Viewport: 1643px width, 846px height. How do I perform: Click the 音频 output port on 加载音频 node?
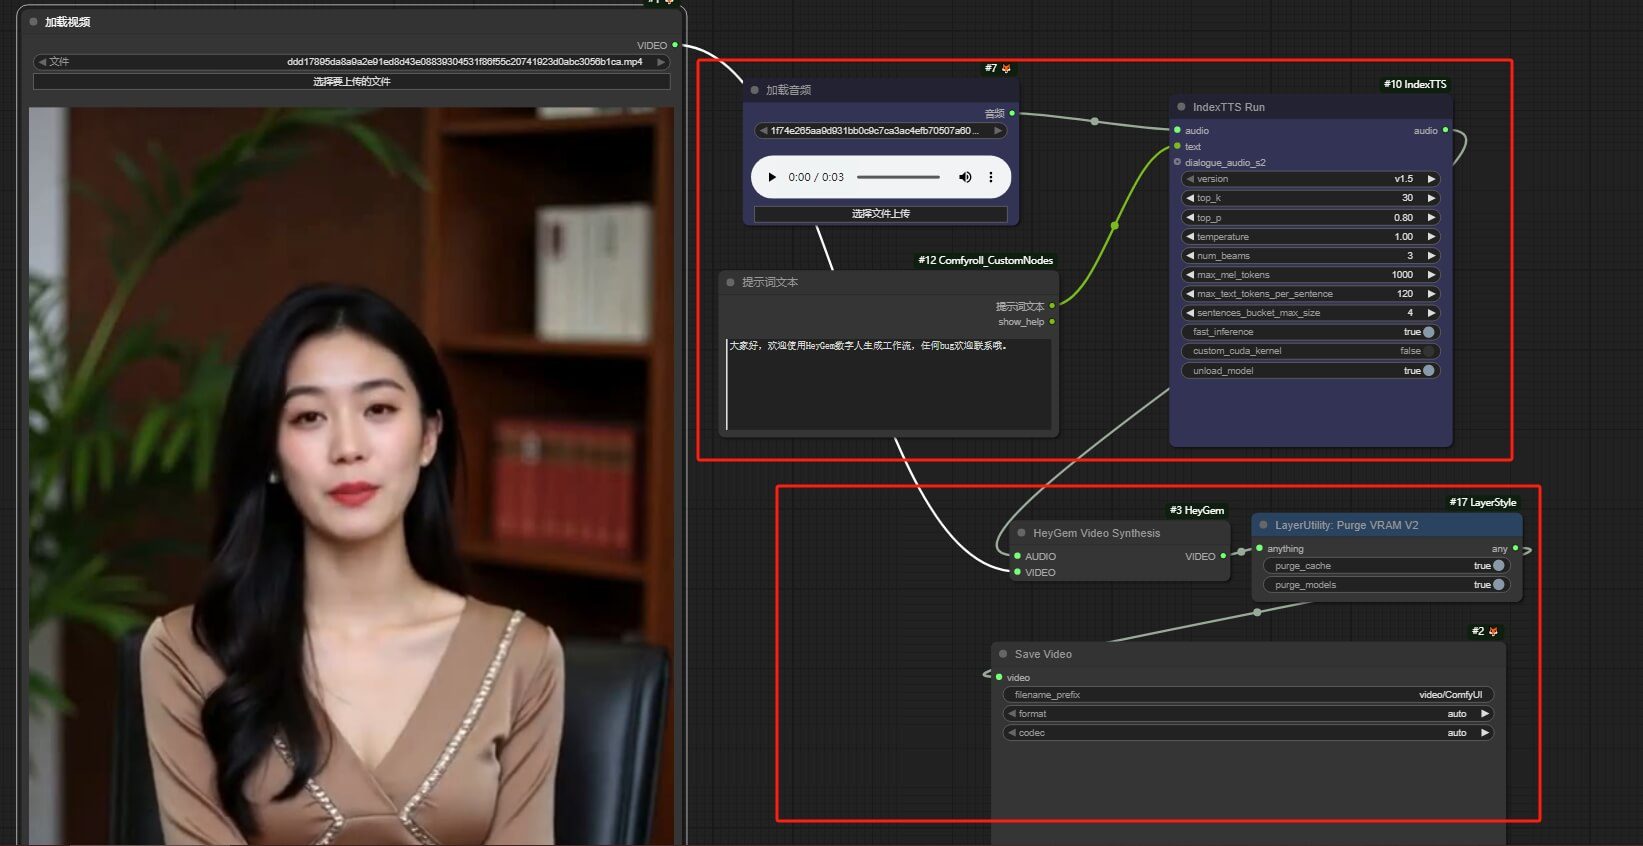(1012, 113)
